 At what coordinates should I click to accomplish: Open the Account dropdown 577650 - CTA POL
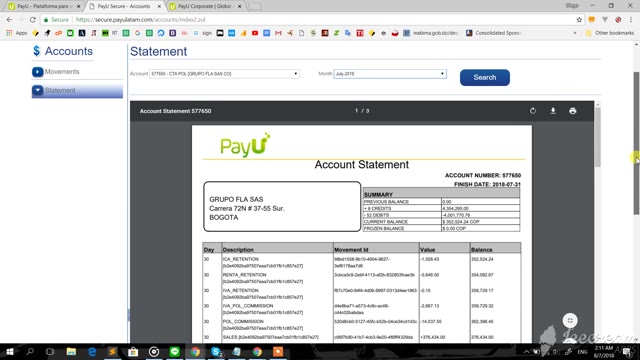coord(224,74)
